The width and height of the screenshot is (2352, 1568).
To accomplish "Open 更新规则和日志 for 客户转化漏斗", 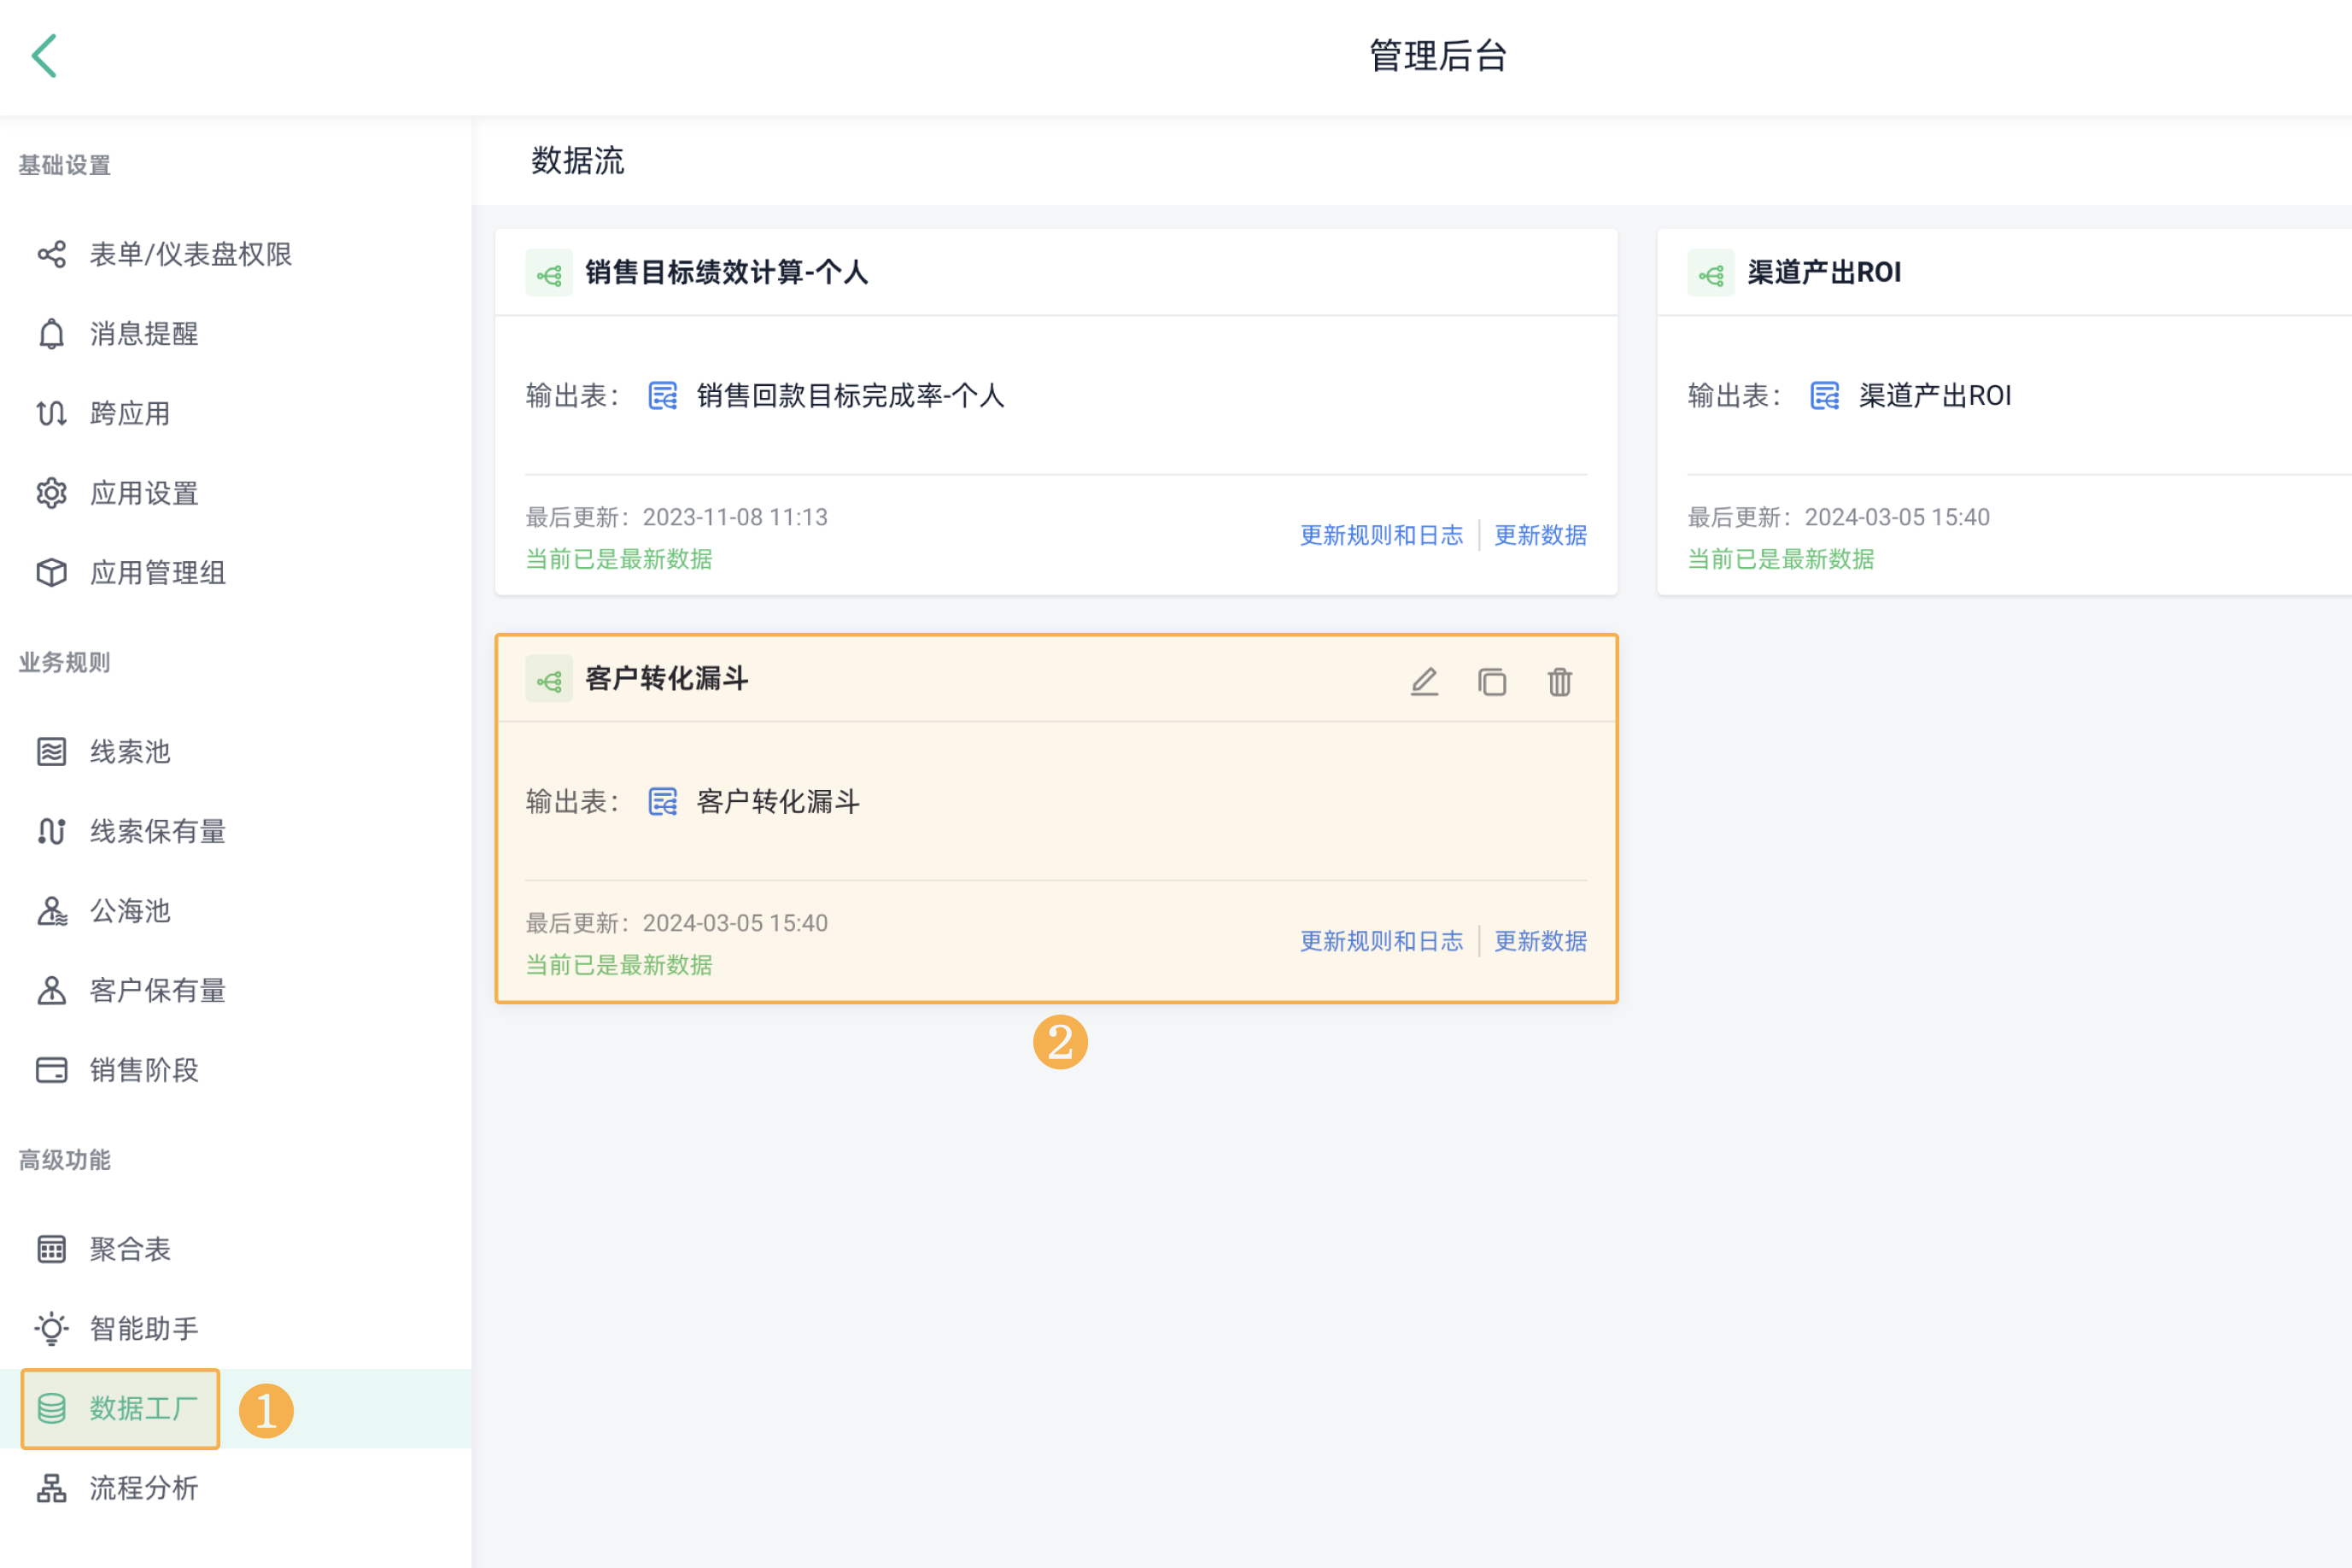I will [1381, 941].
